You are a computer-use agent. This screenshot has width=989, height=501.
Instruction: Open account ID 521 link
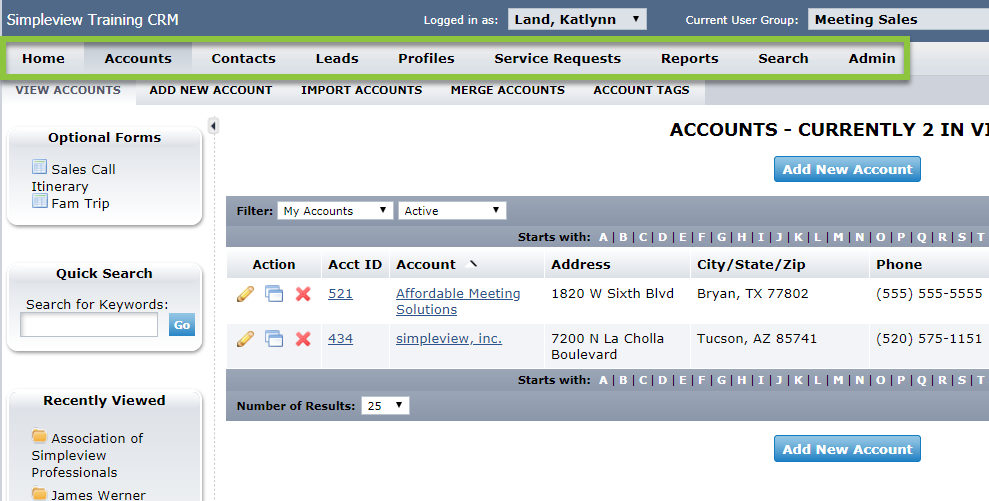tap(340, 293)
